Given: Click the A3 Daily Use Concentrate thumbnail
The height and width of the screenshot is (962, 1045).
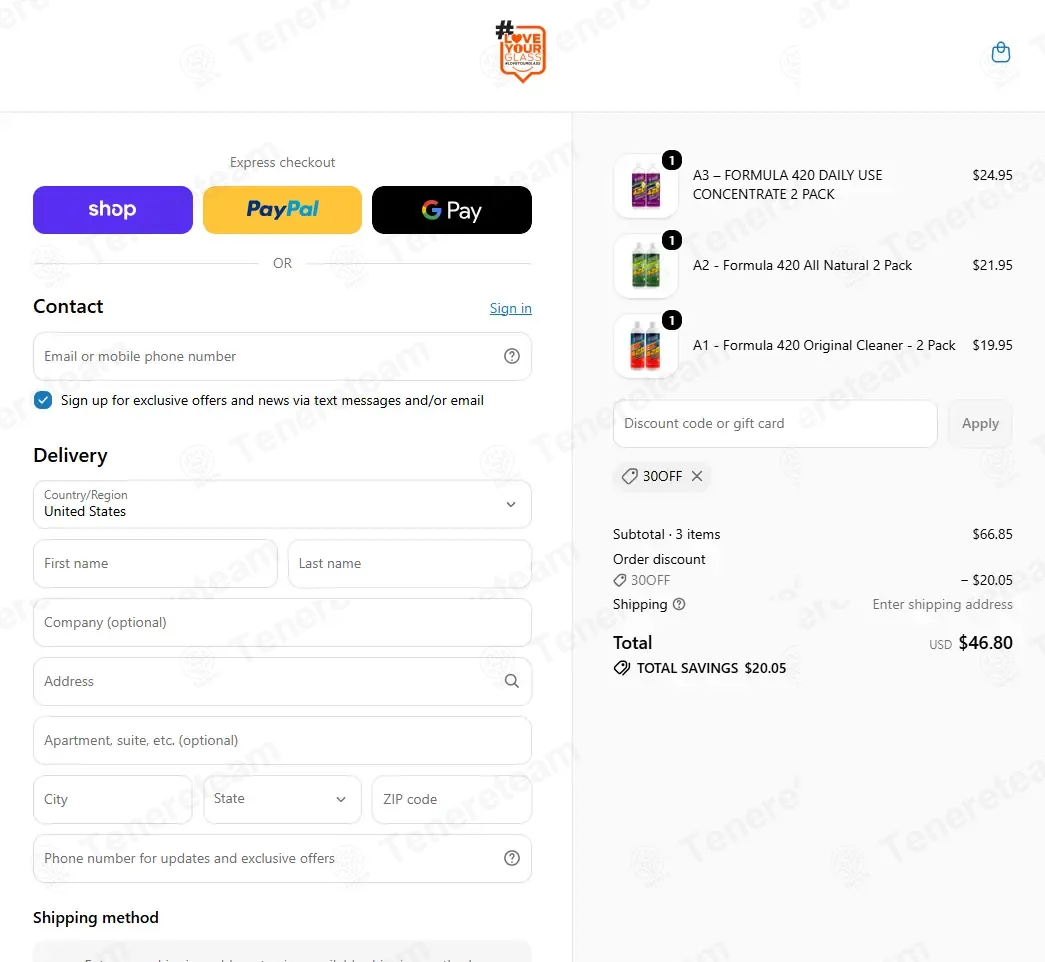Looking at the screenshot, I should (x=646, y=186).
